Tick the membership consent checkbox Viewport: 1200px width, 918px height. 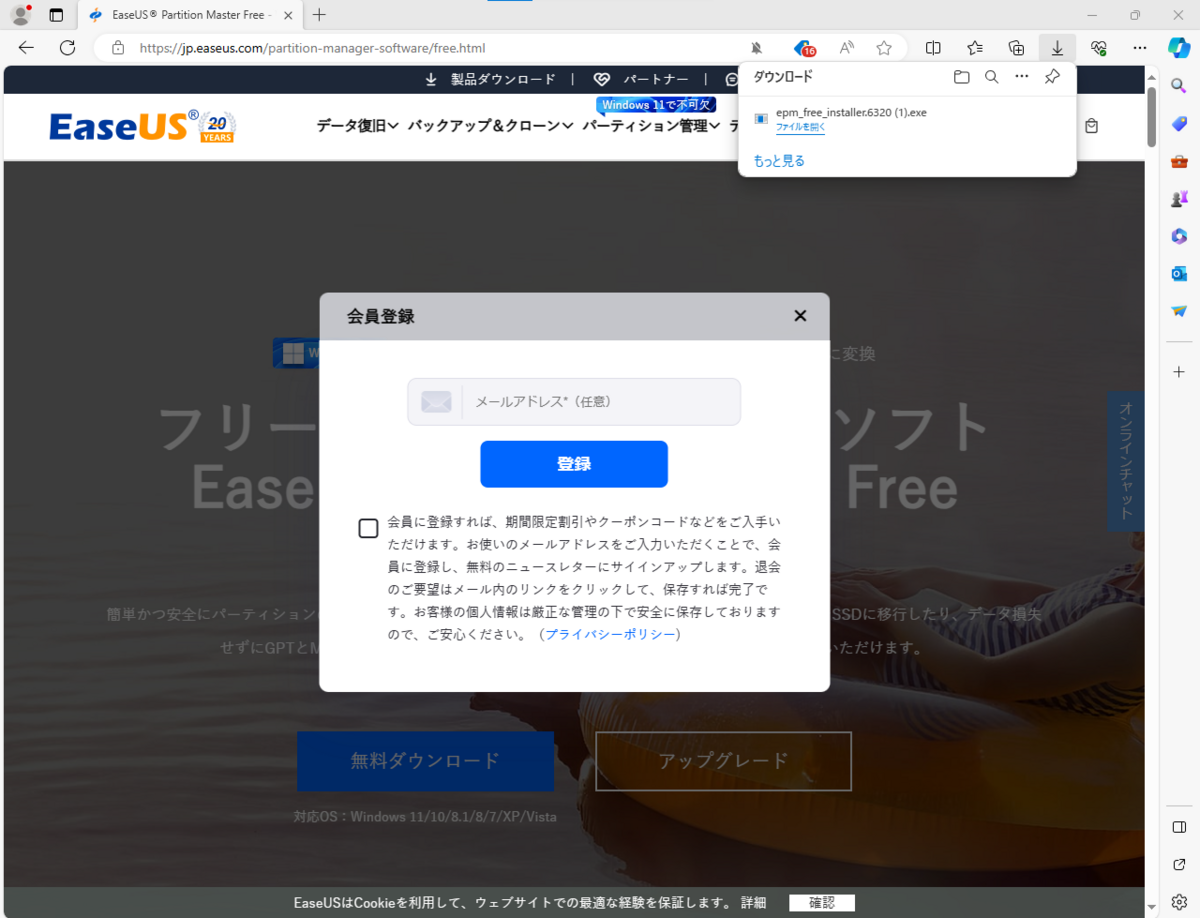(368, 528)
